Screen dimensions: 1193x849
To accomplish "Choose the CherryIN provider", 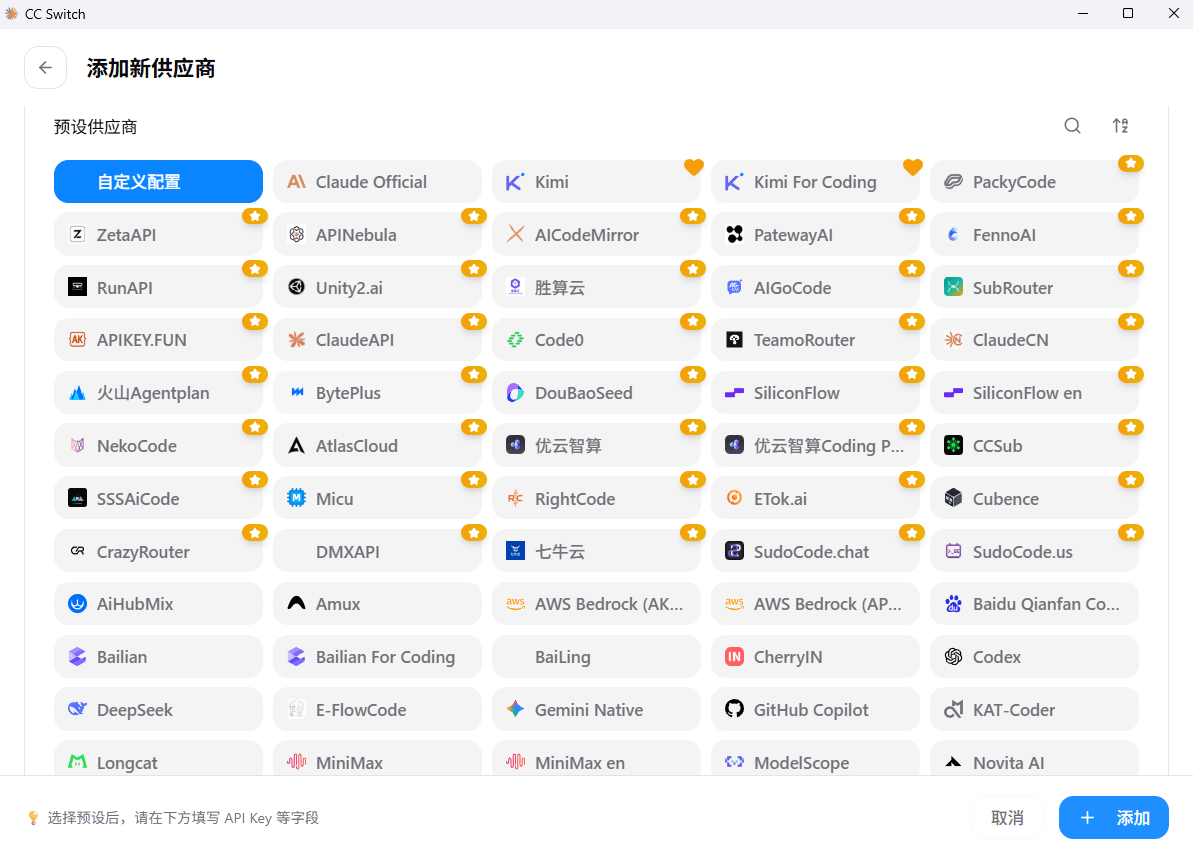I will (x=816, y=657).
